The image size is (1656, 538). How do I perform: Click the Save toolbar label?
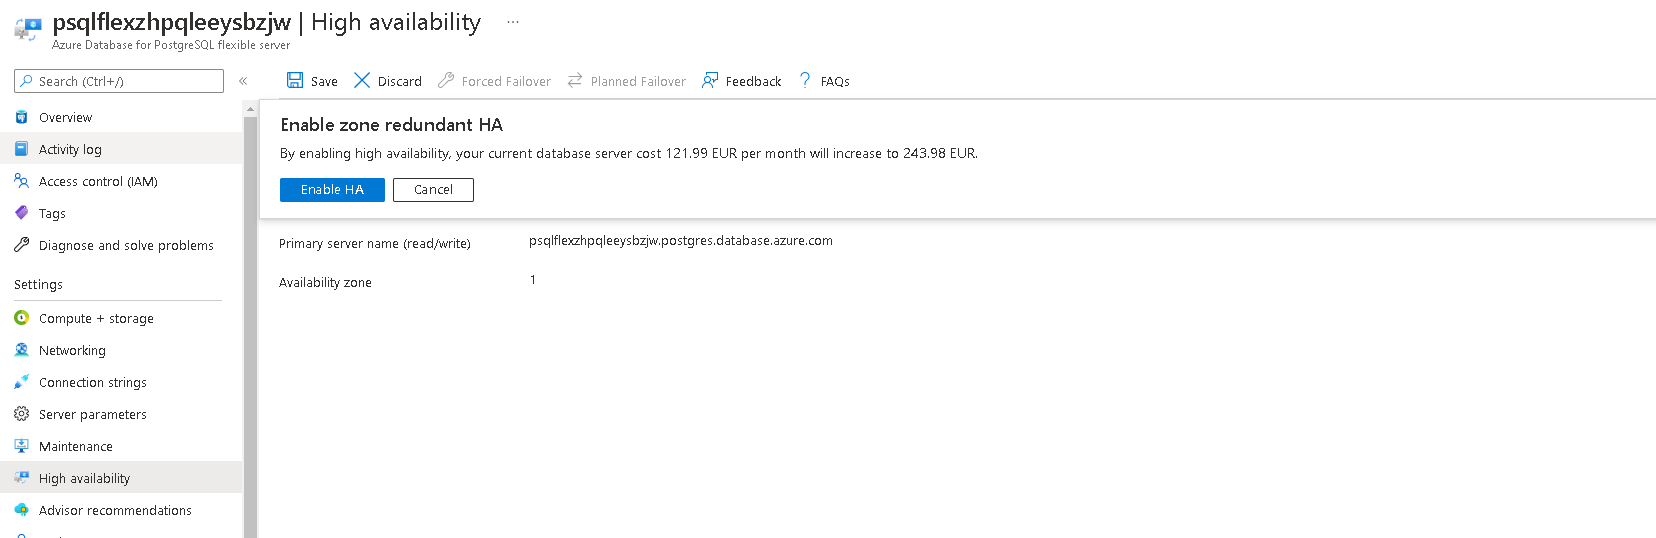(x=324, y=82)
